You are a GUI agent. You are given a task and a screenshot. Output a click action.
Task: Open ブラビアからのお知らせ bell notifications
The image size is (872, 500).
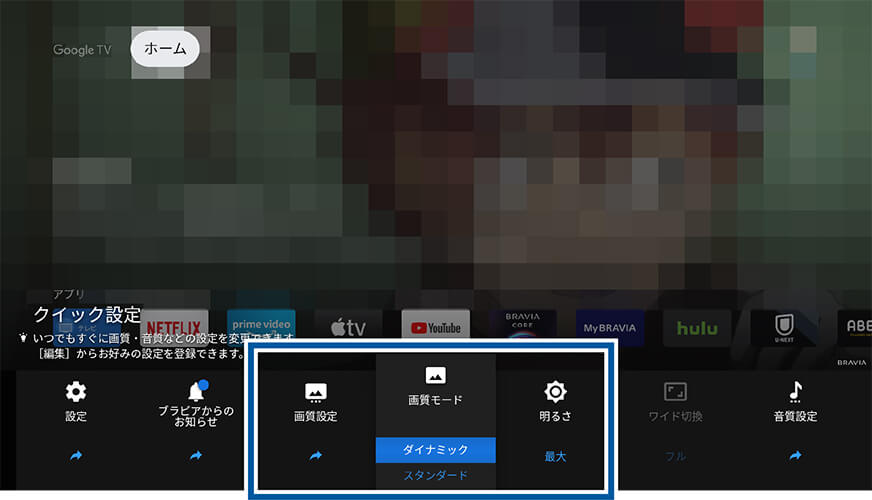point(196,391)
